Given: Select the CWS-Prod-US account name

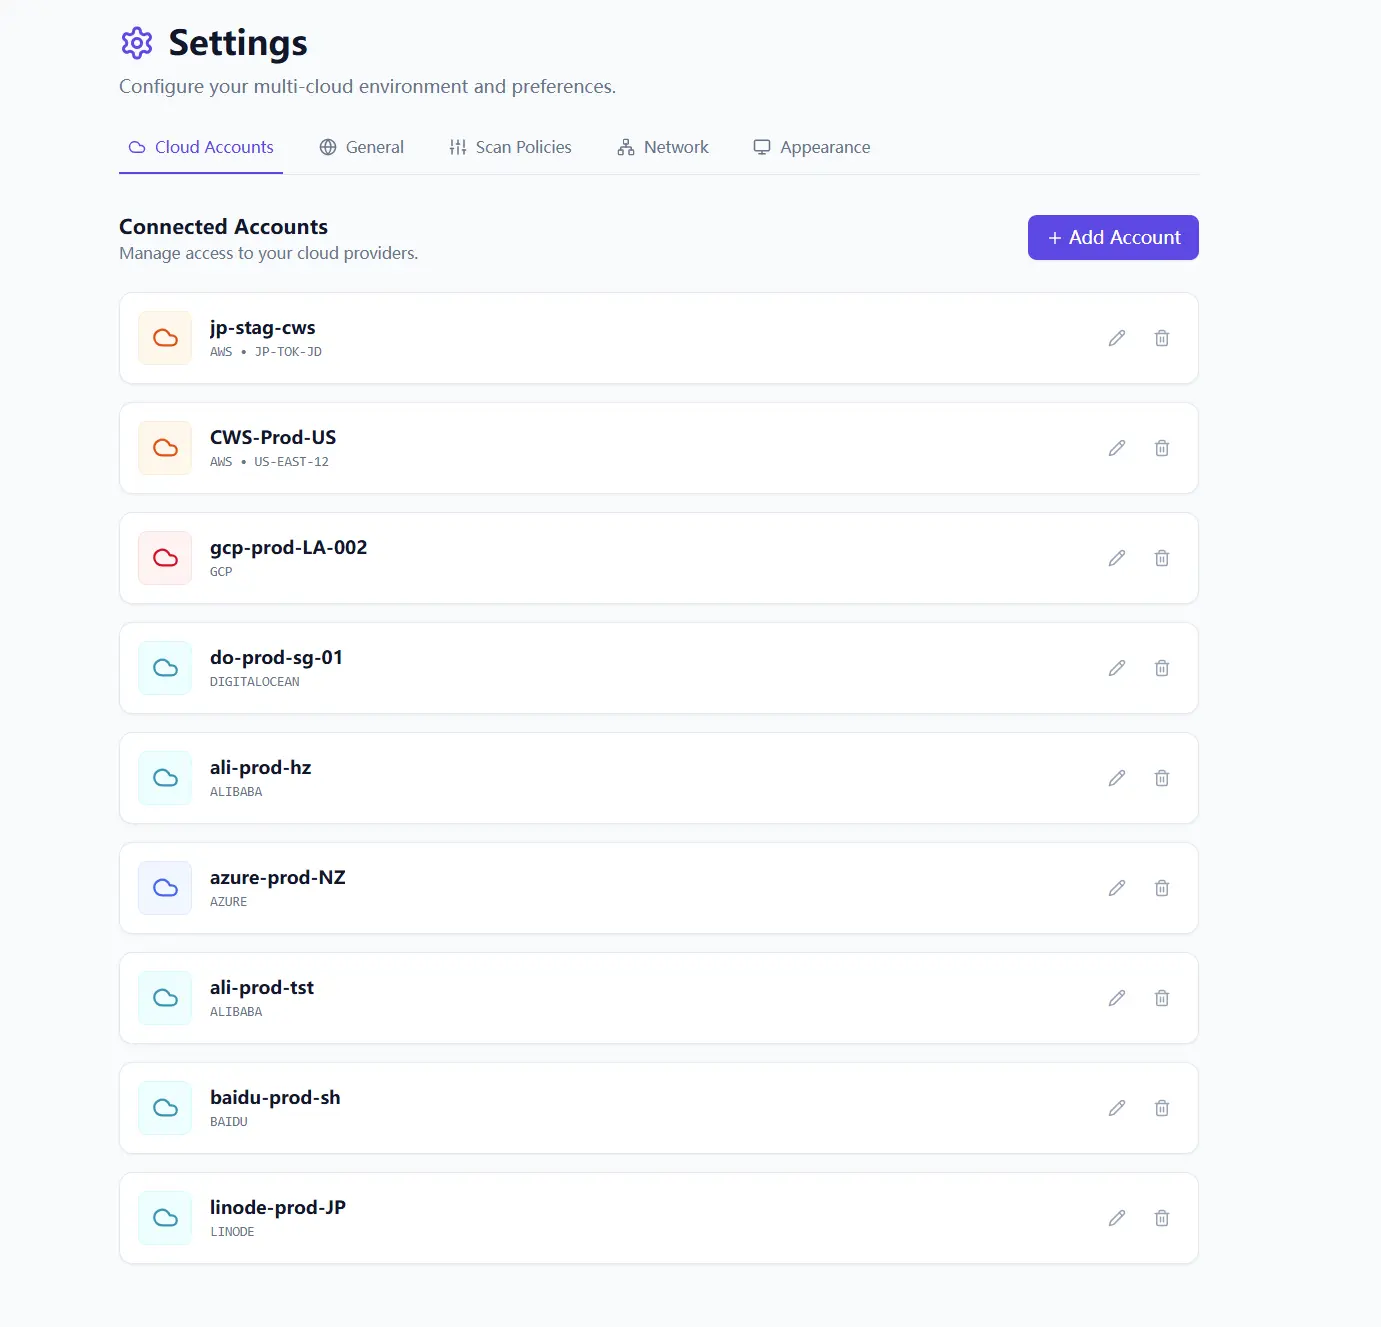Looking at the screenshot, I should click(273, 438).
